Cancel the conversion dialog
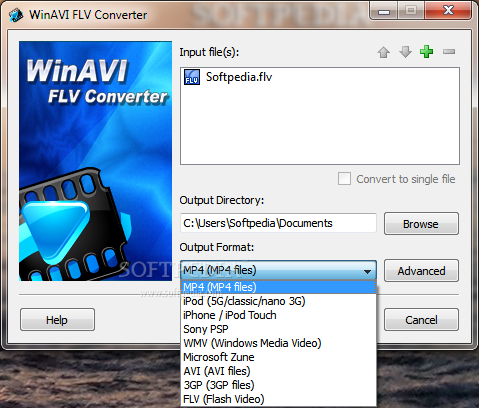Image resolution: width=479 pixels, height=408 pixels. tap(421, 320)
